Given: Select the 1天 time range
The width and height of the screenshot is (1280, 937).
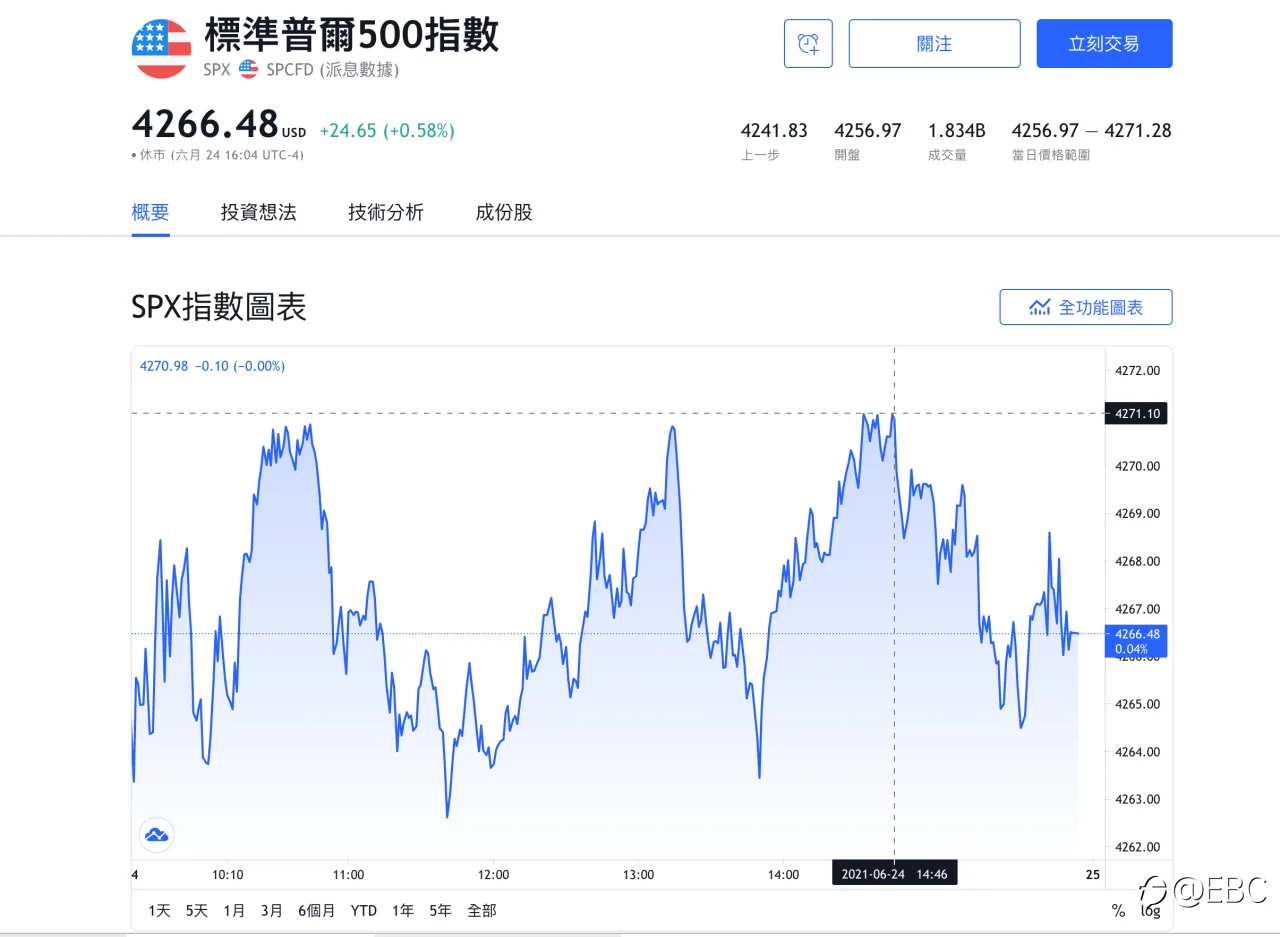Looking at the screenshot, I should 159,911.
